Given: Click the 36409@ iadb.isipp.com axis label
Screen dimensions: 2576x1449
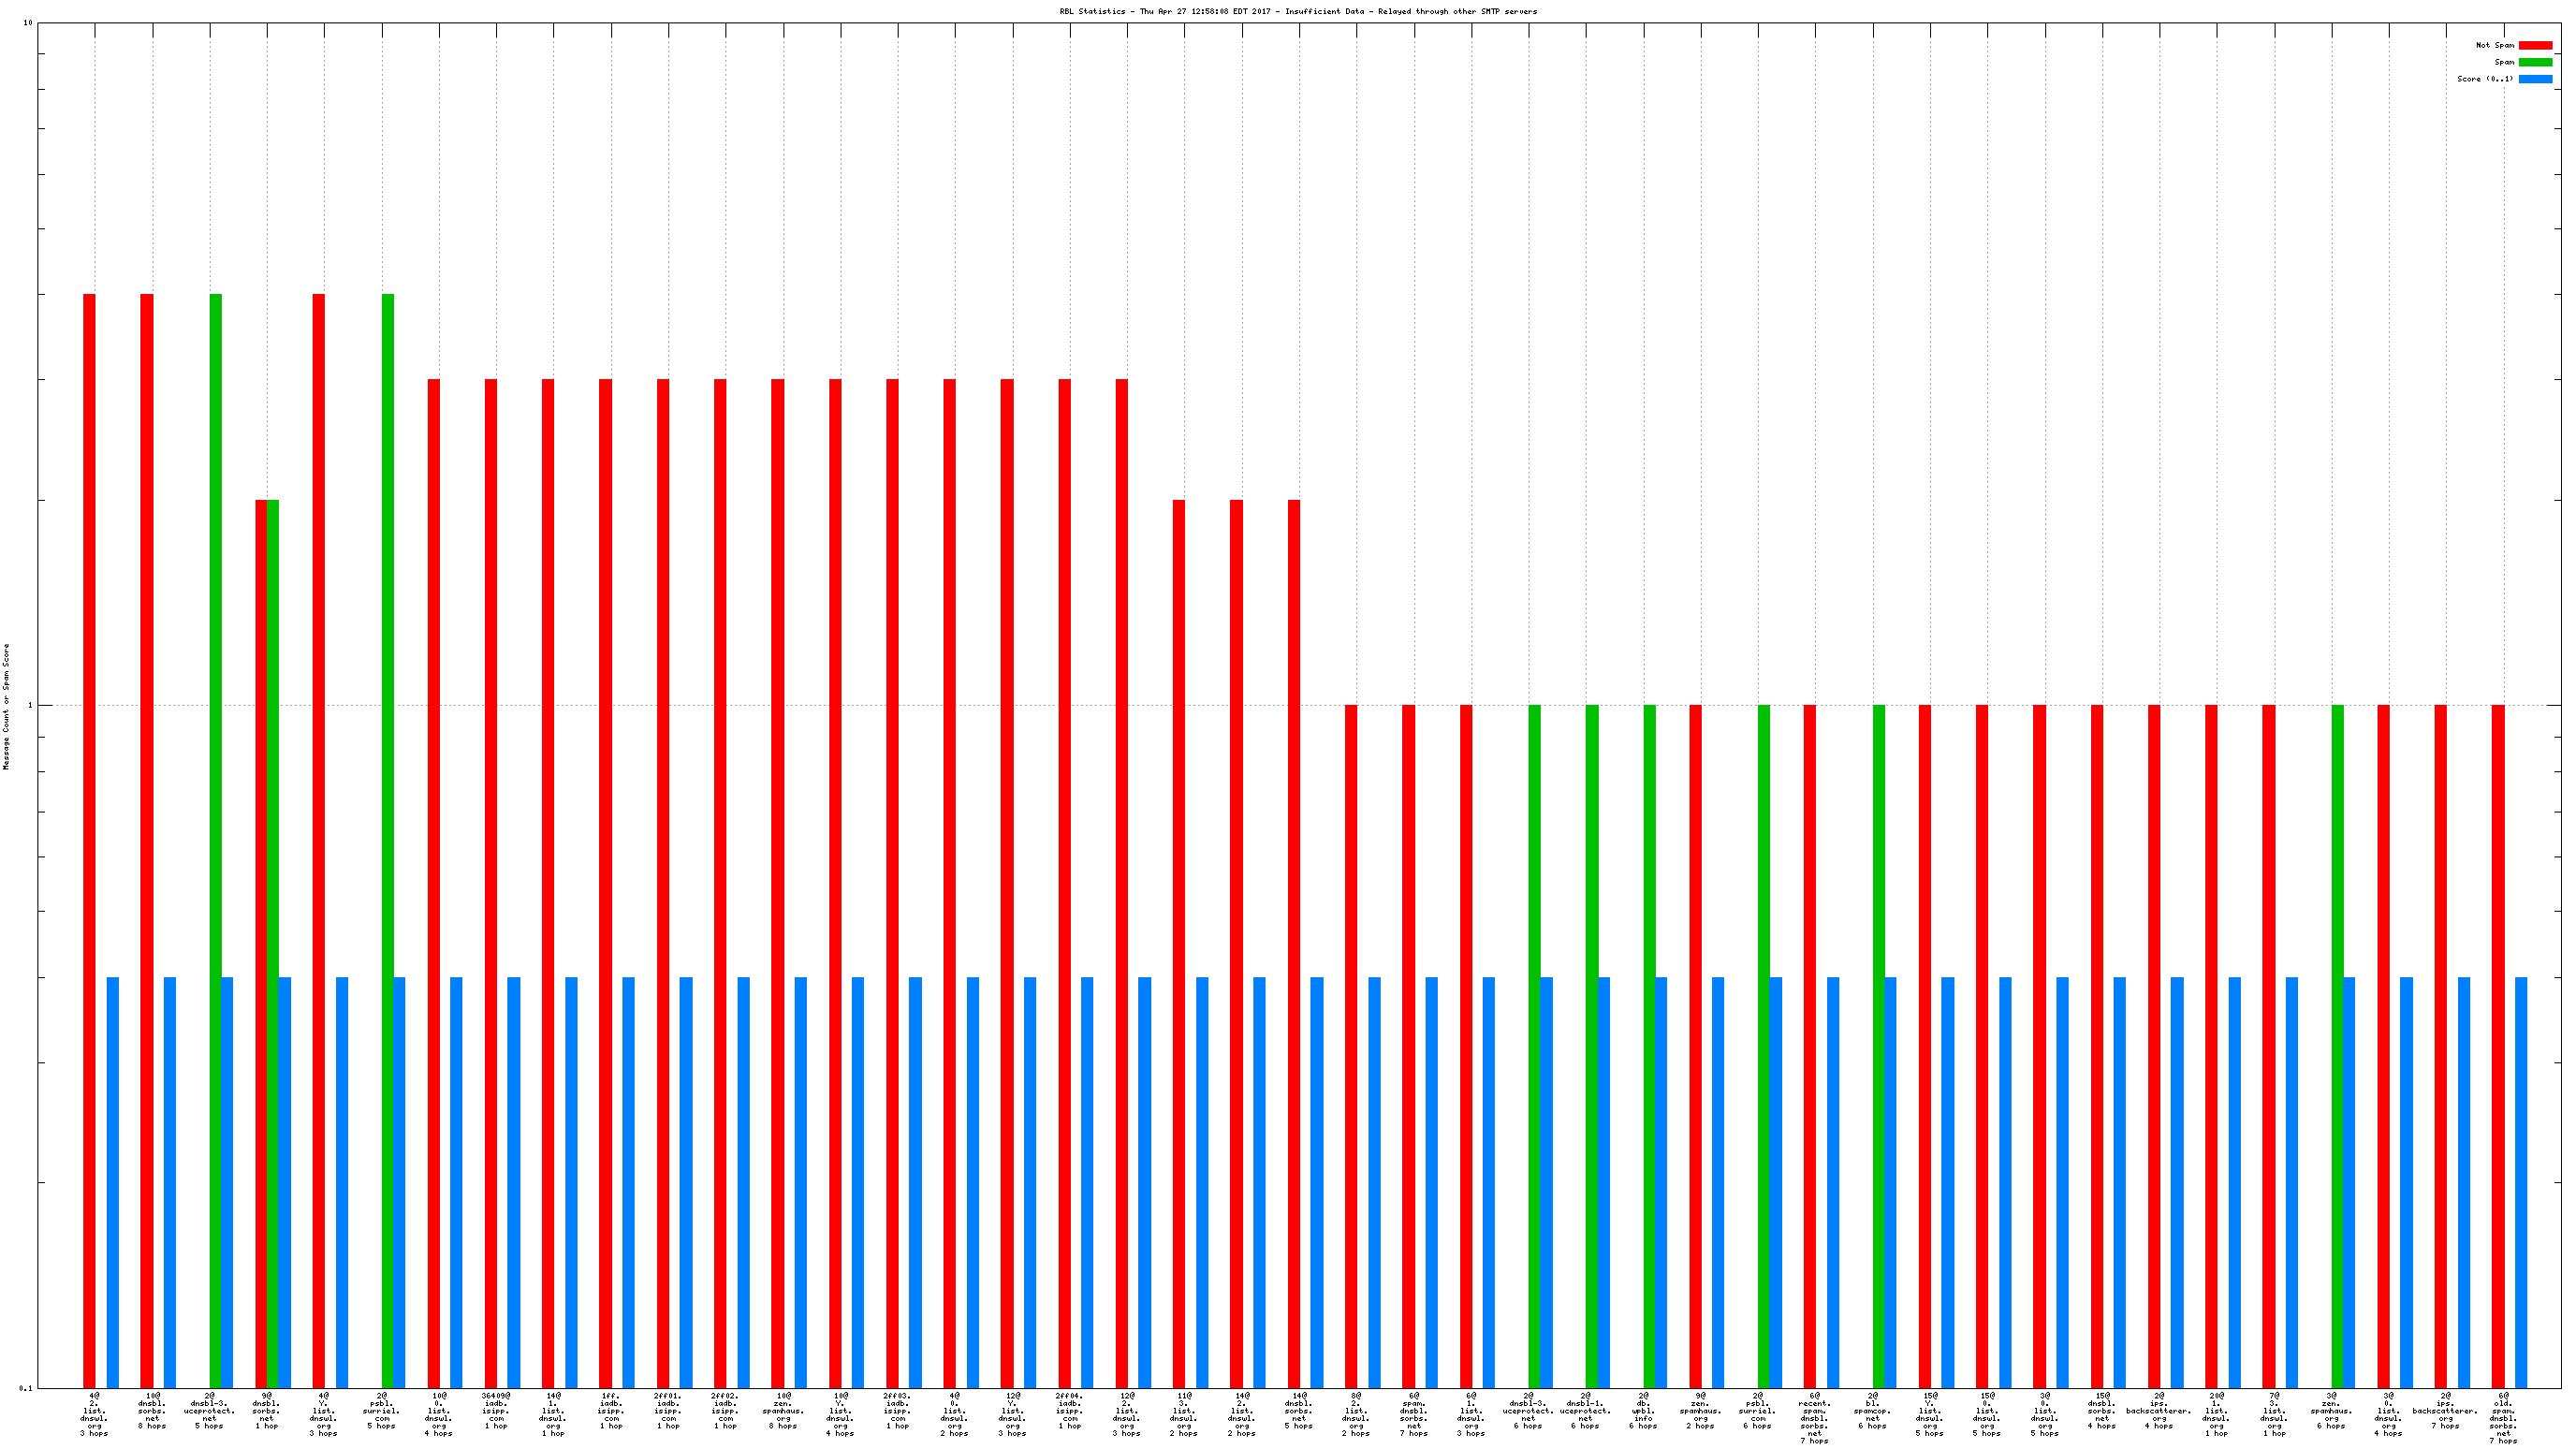Looking at the screenshot, I should [496, 1410].
